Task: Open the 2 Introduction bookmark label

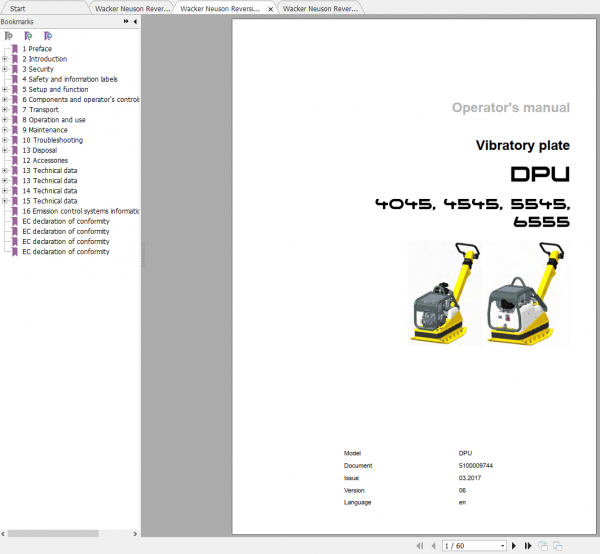Action: point(44,59)
